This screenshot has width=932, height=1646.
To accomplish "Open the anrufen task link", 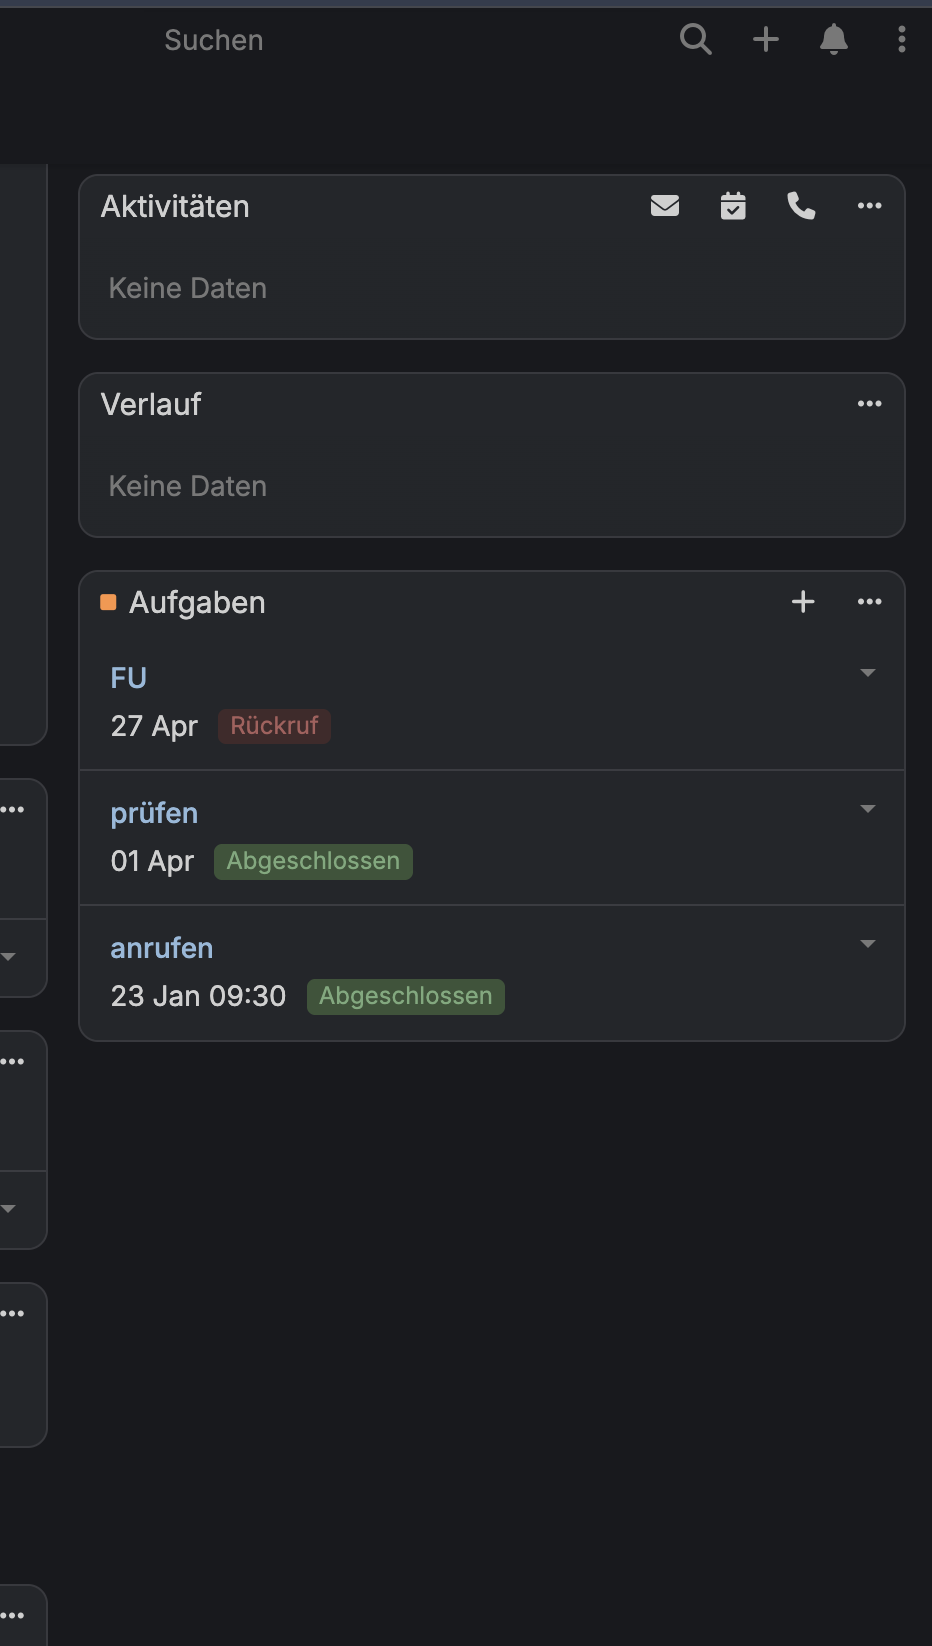I will (x=162, y=948).
